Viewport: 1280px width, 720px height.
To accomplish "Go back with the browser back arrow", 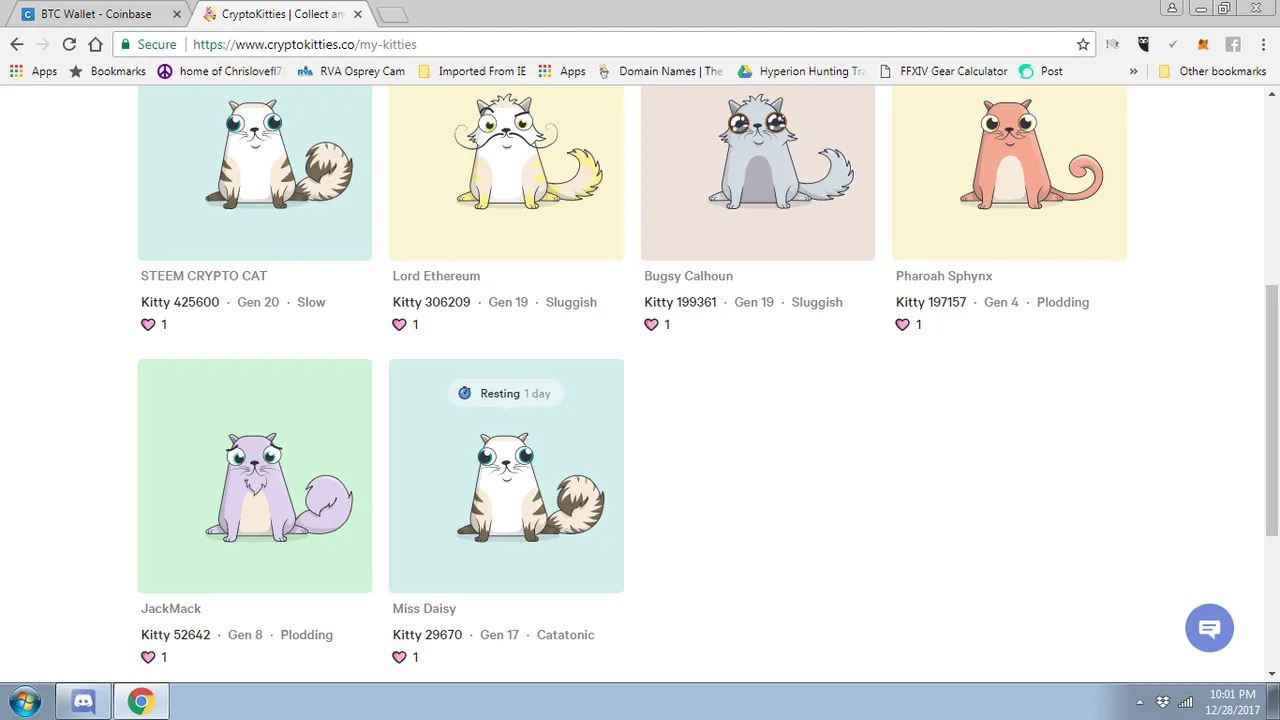I will [x=17, y=44].
